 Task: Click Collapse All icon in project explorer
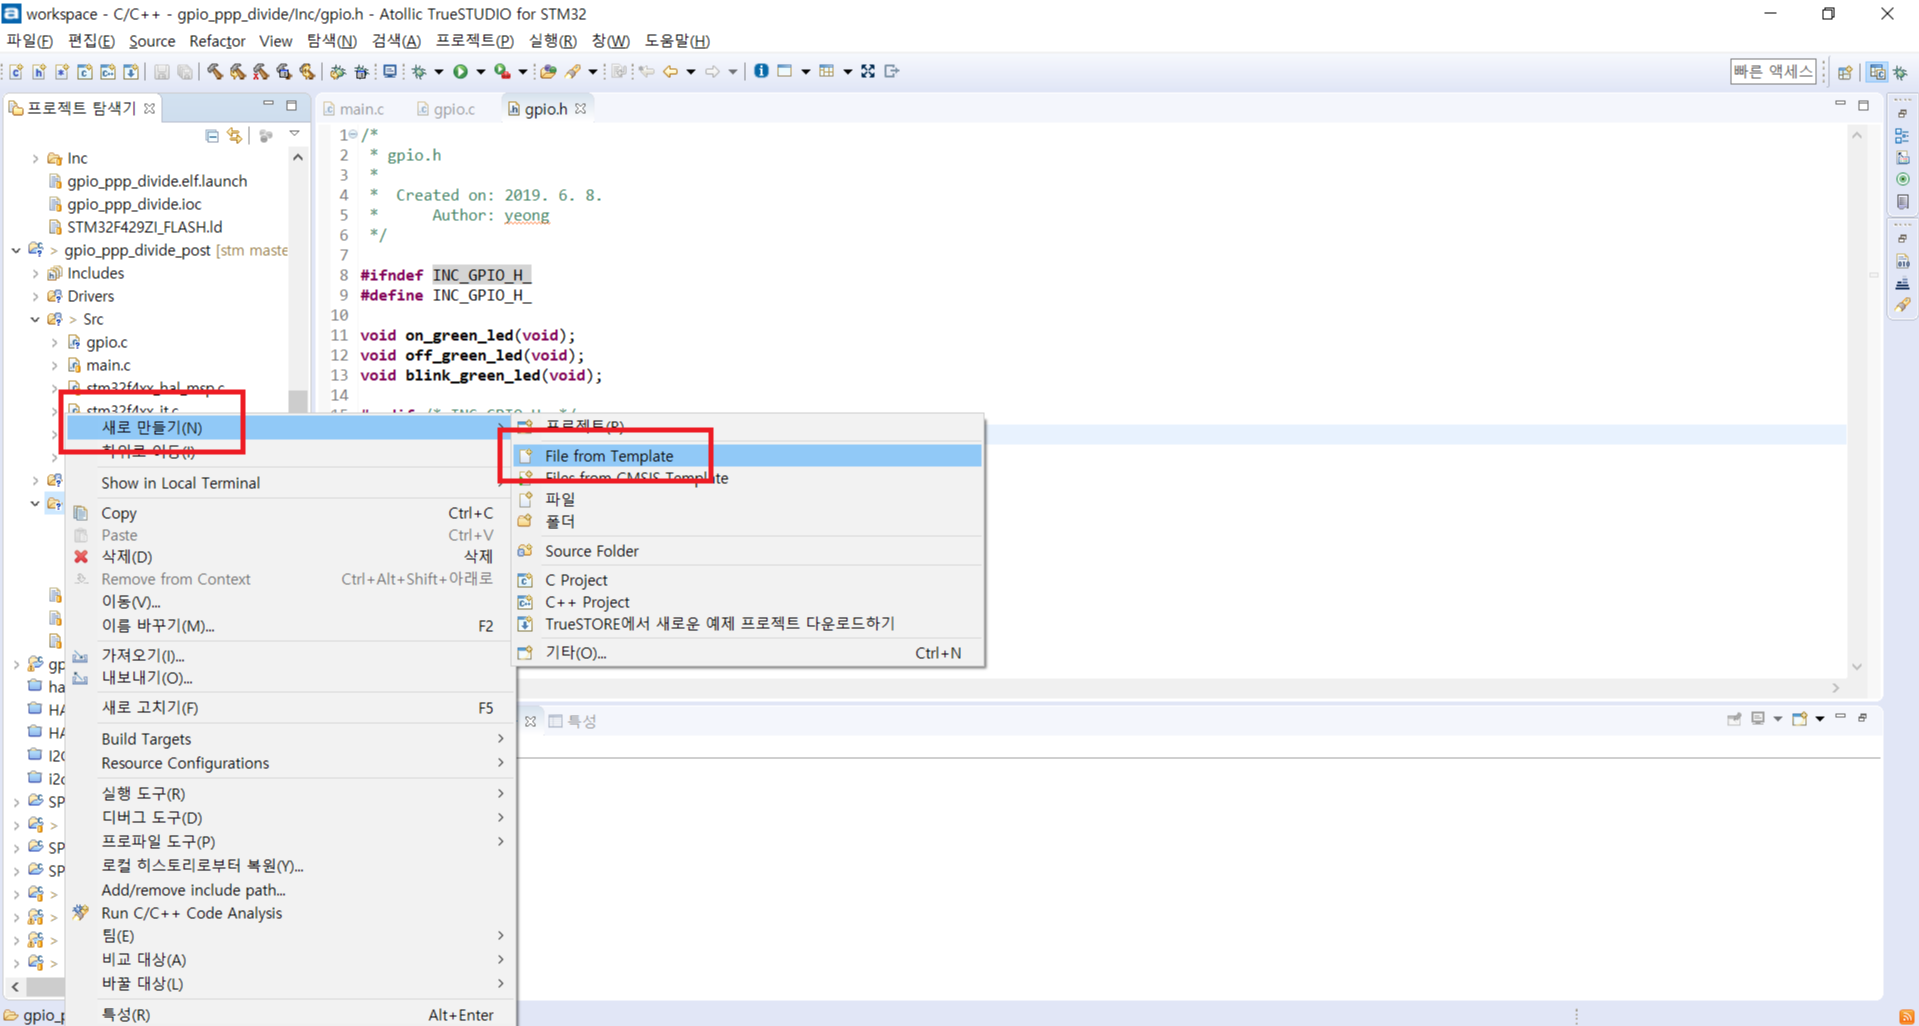point(212,135)
